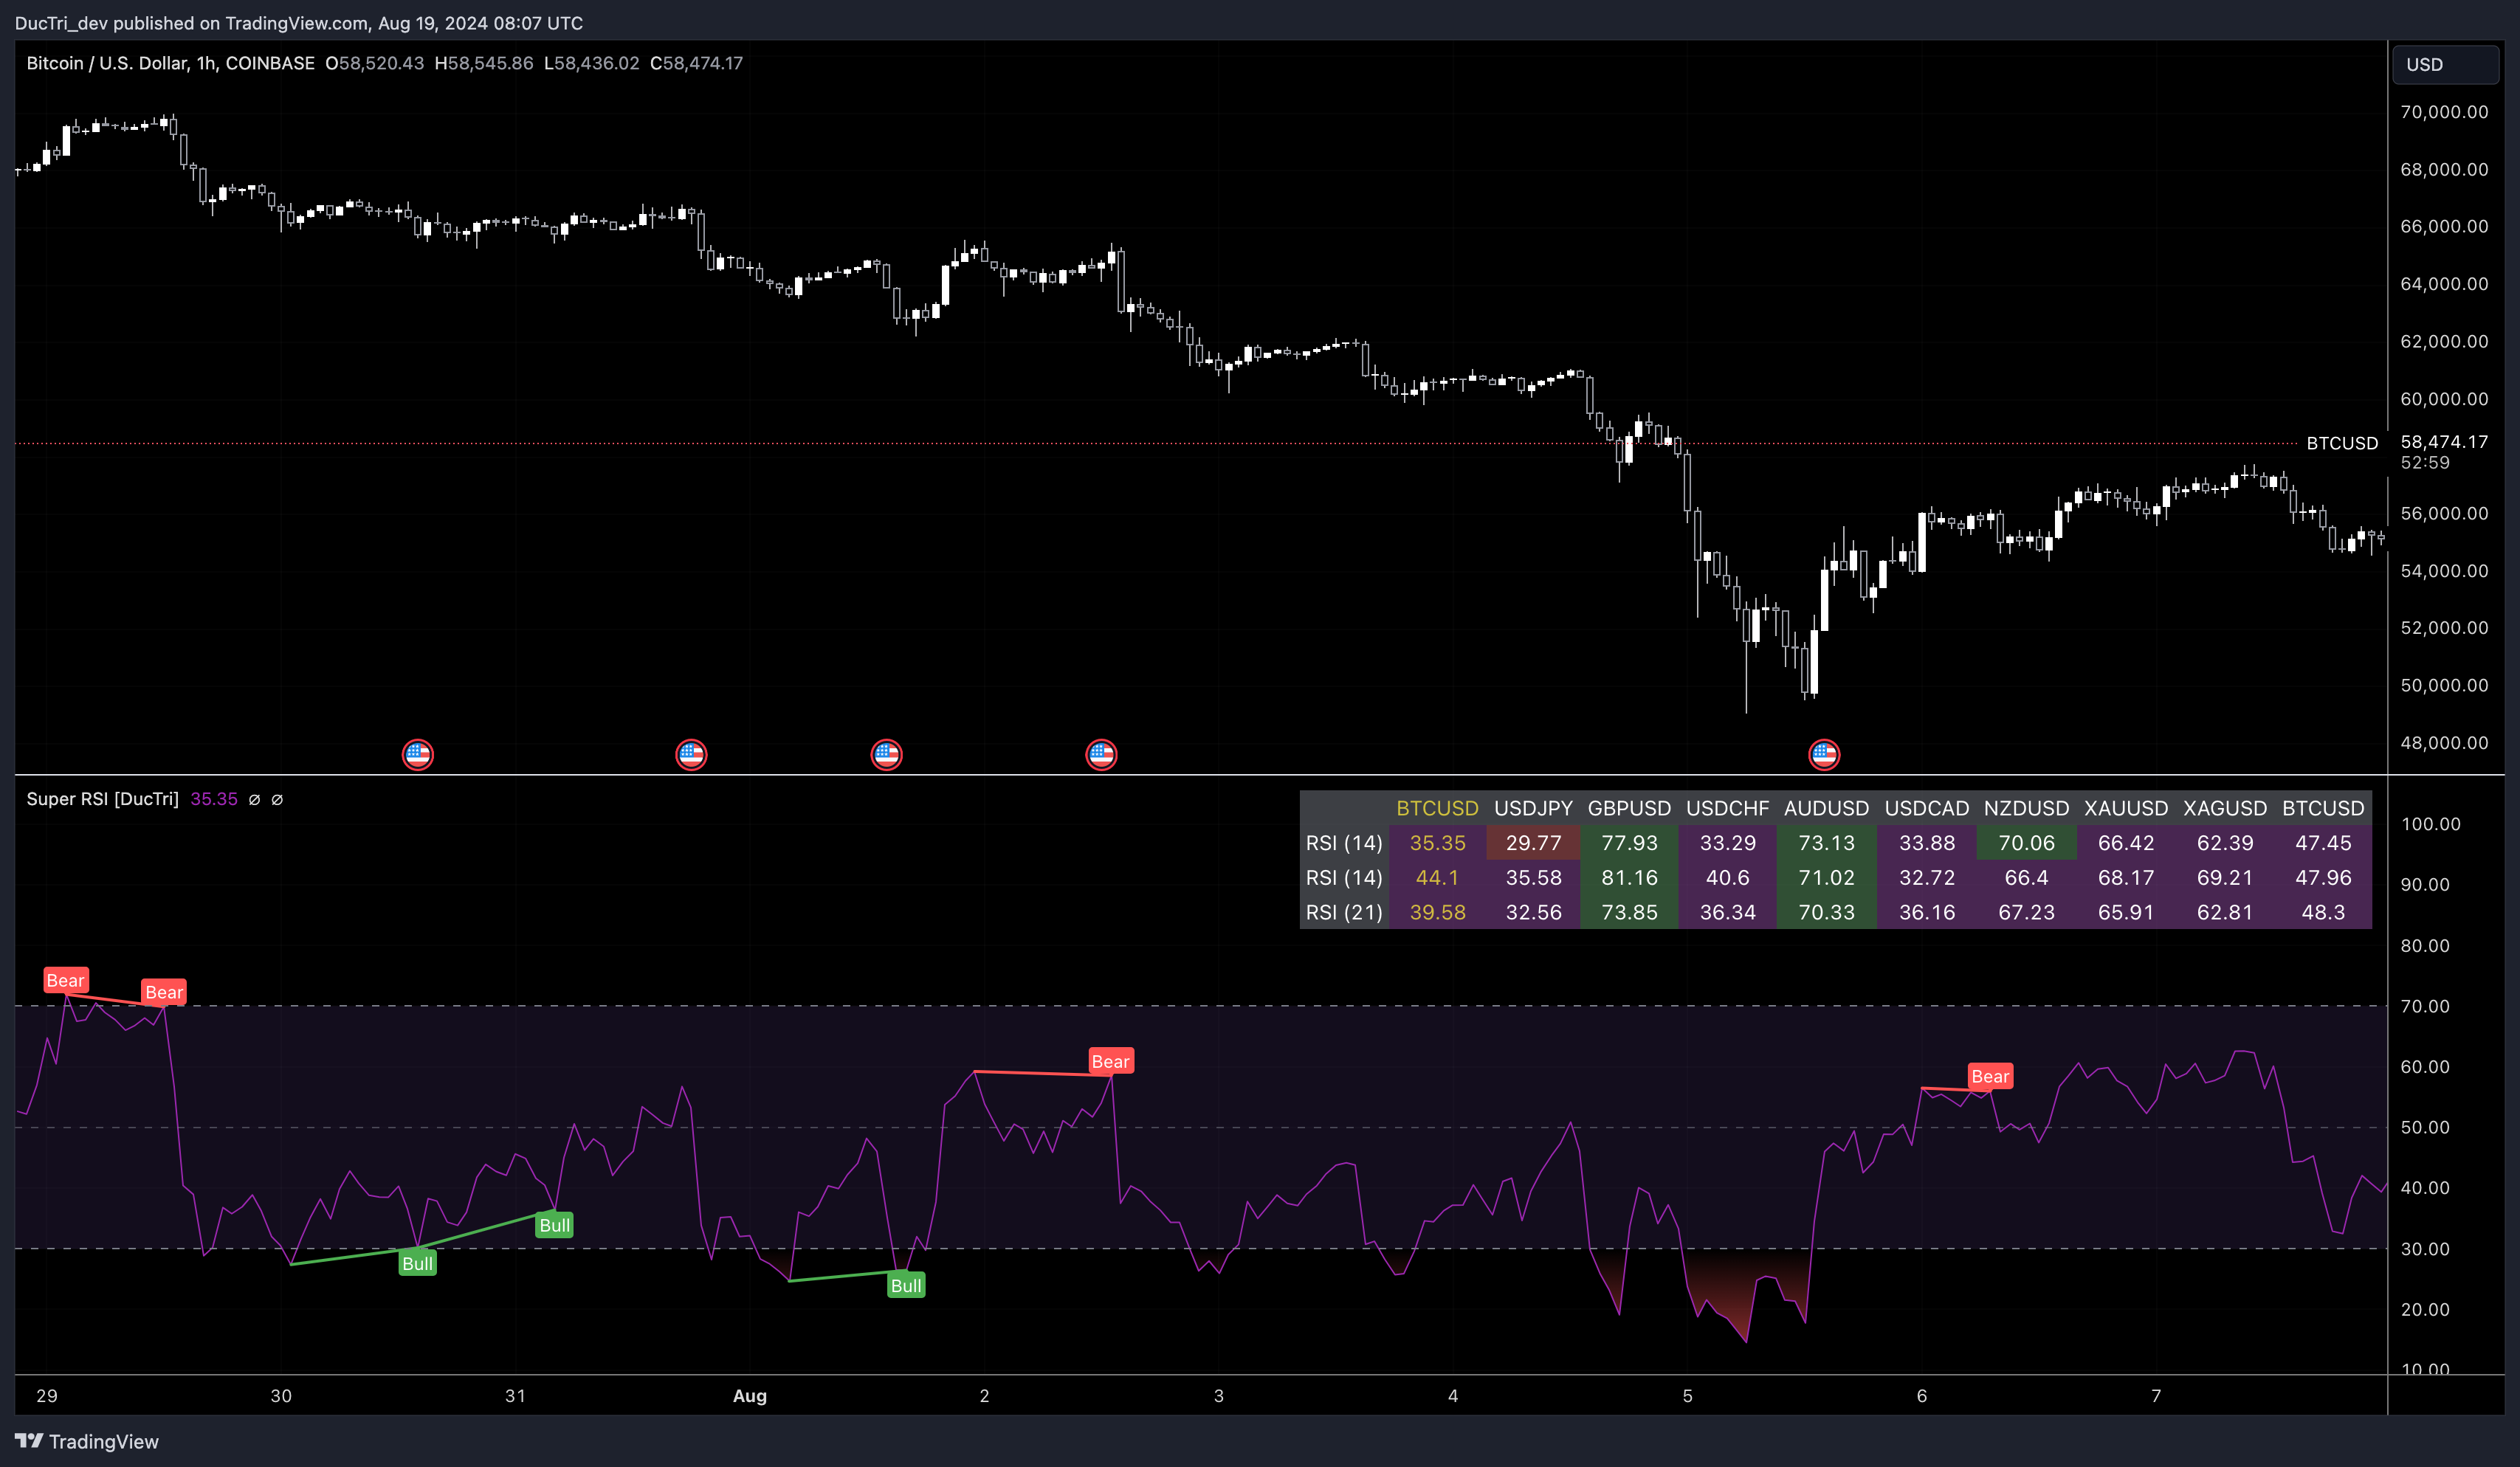Open the USD currency selector
The image size is (2520, 1467).
(2445, 64)
